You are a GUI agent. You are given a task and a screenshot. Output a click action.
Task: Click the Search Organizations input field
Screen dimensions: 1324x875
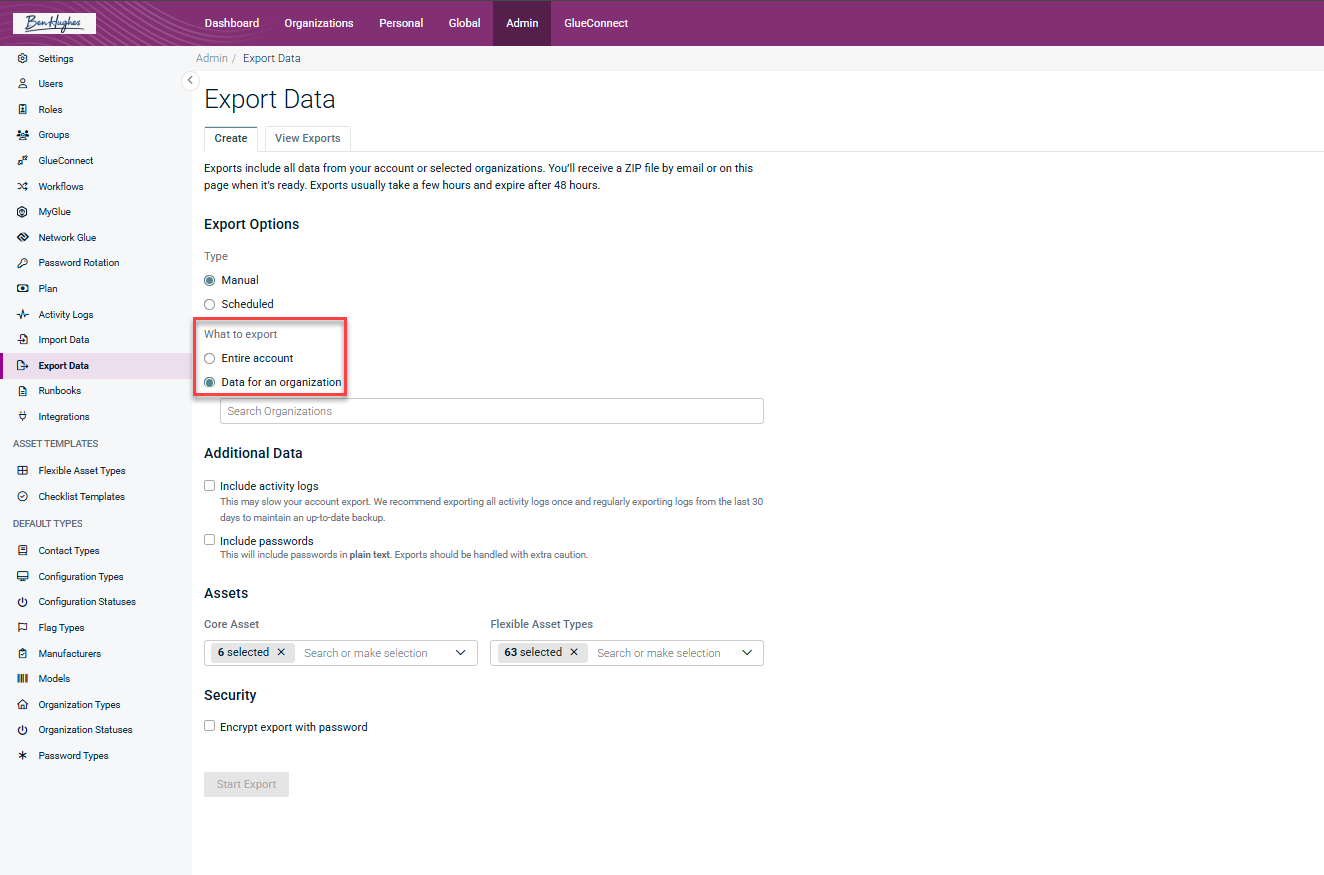click(x=491, y=411)
